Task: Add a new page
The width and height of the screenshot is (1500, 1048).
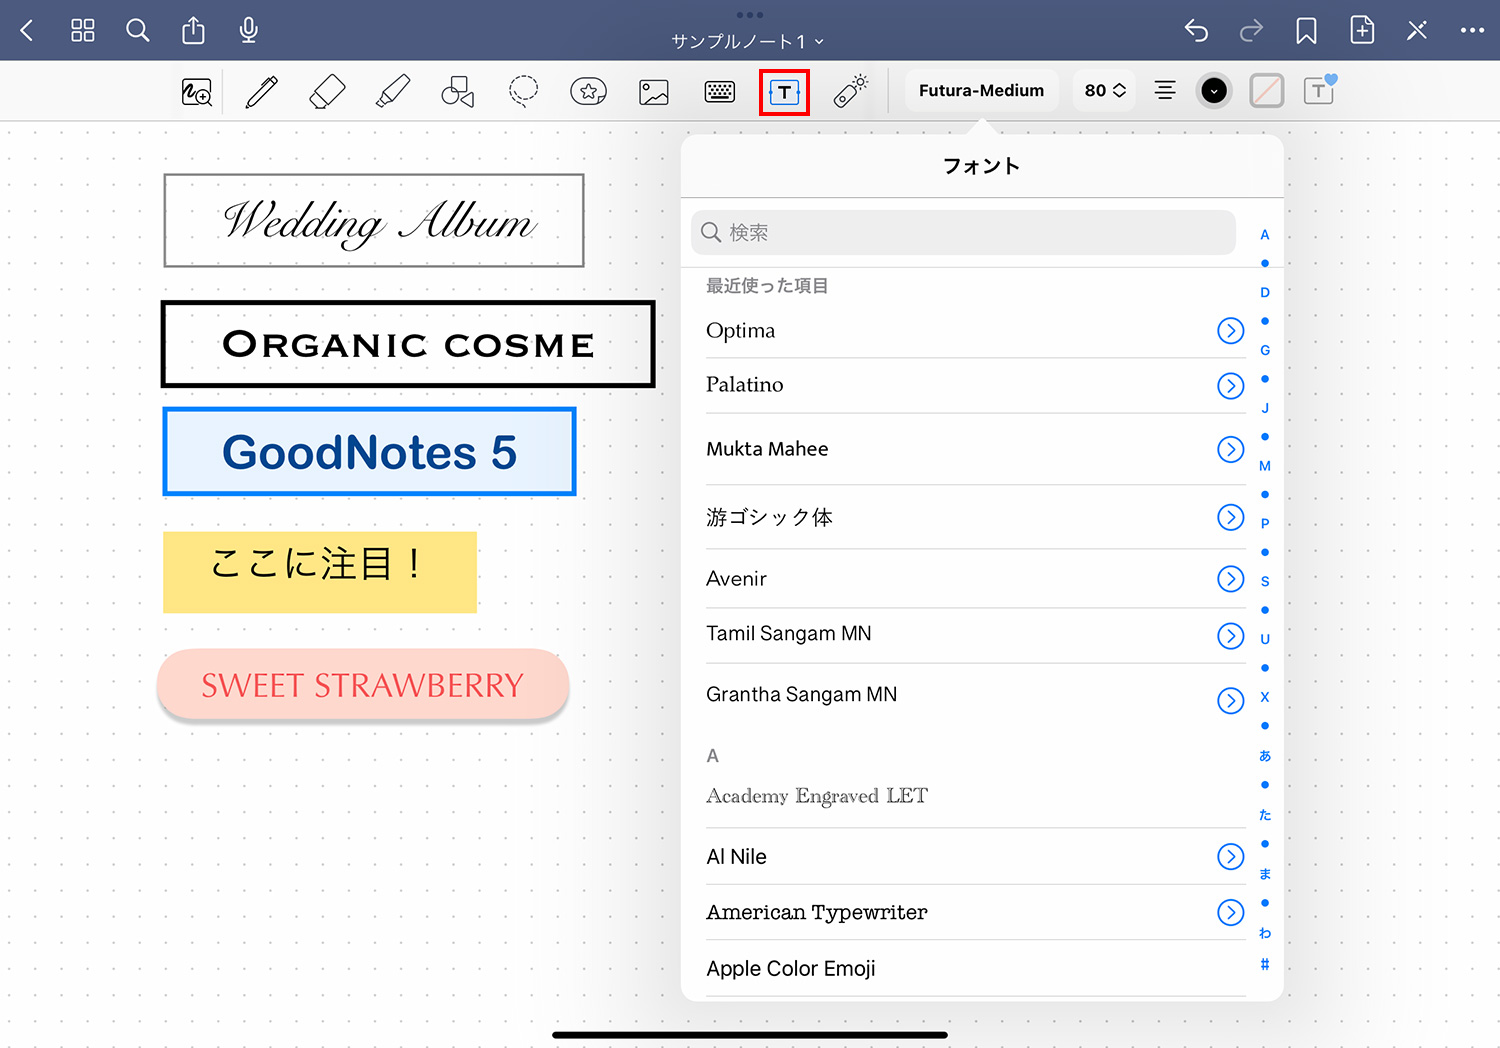Action: (1362, 30)
